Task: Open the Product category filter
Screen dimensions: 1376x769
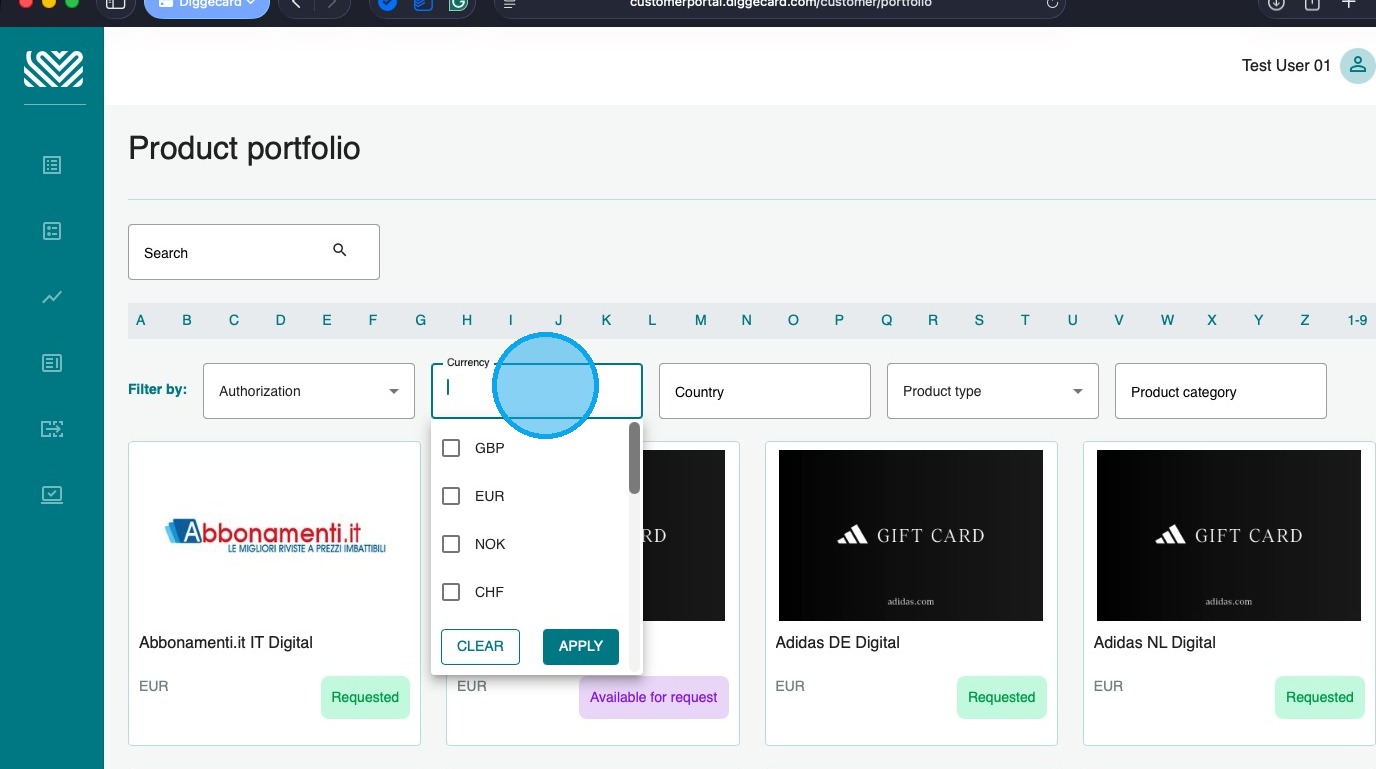Action: click(x=1221, y=391)
